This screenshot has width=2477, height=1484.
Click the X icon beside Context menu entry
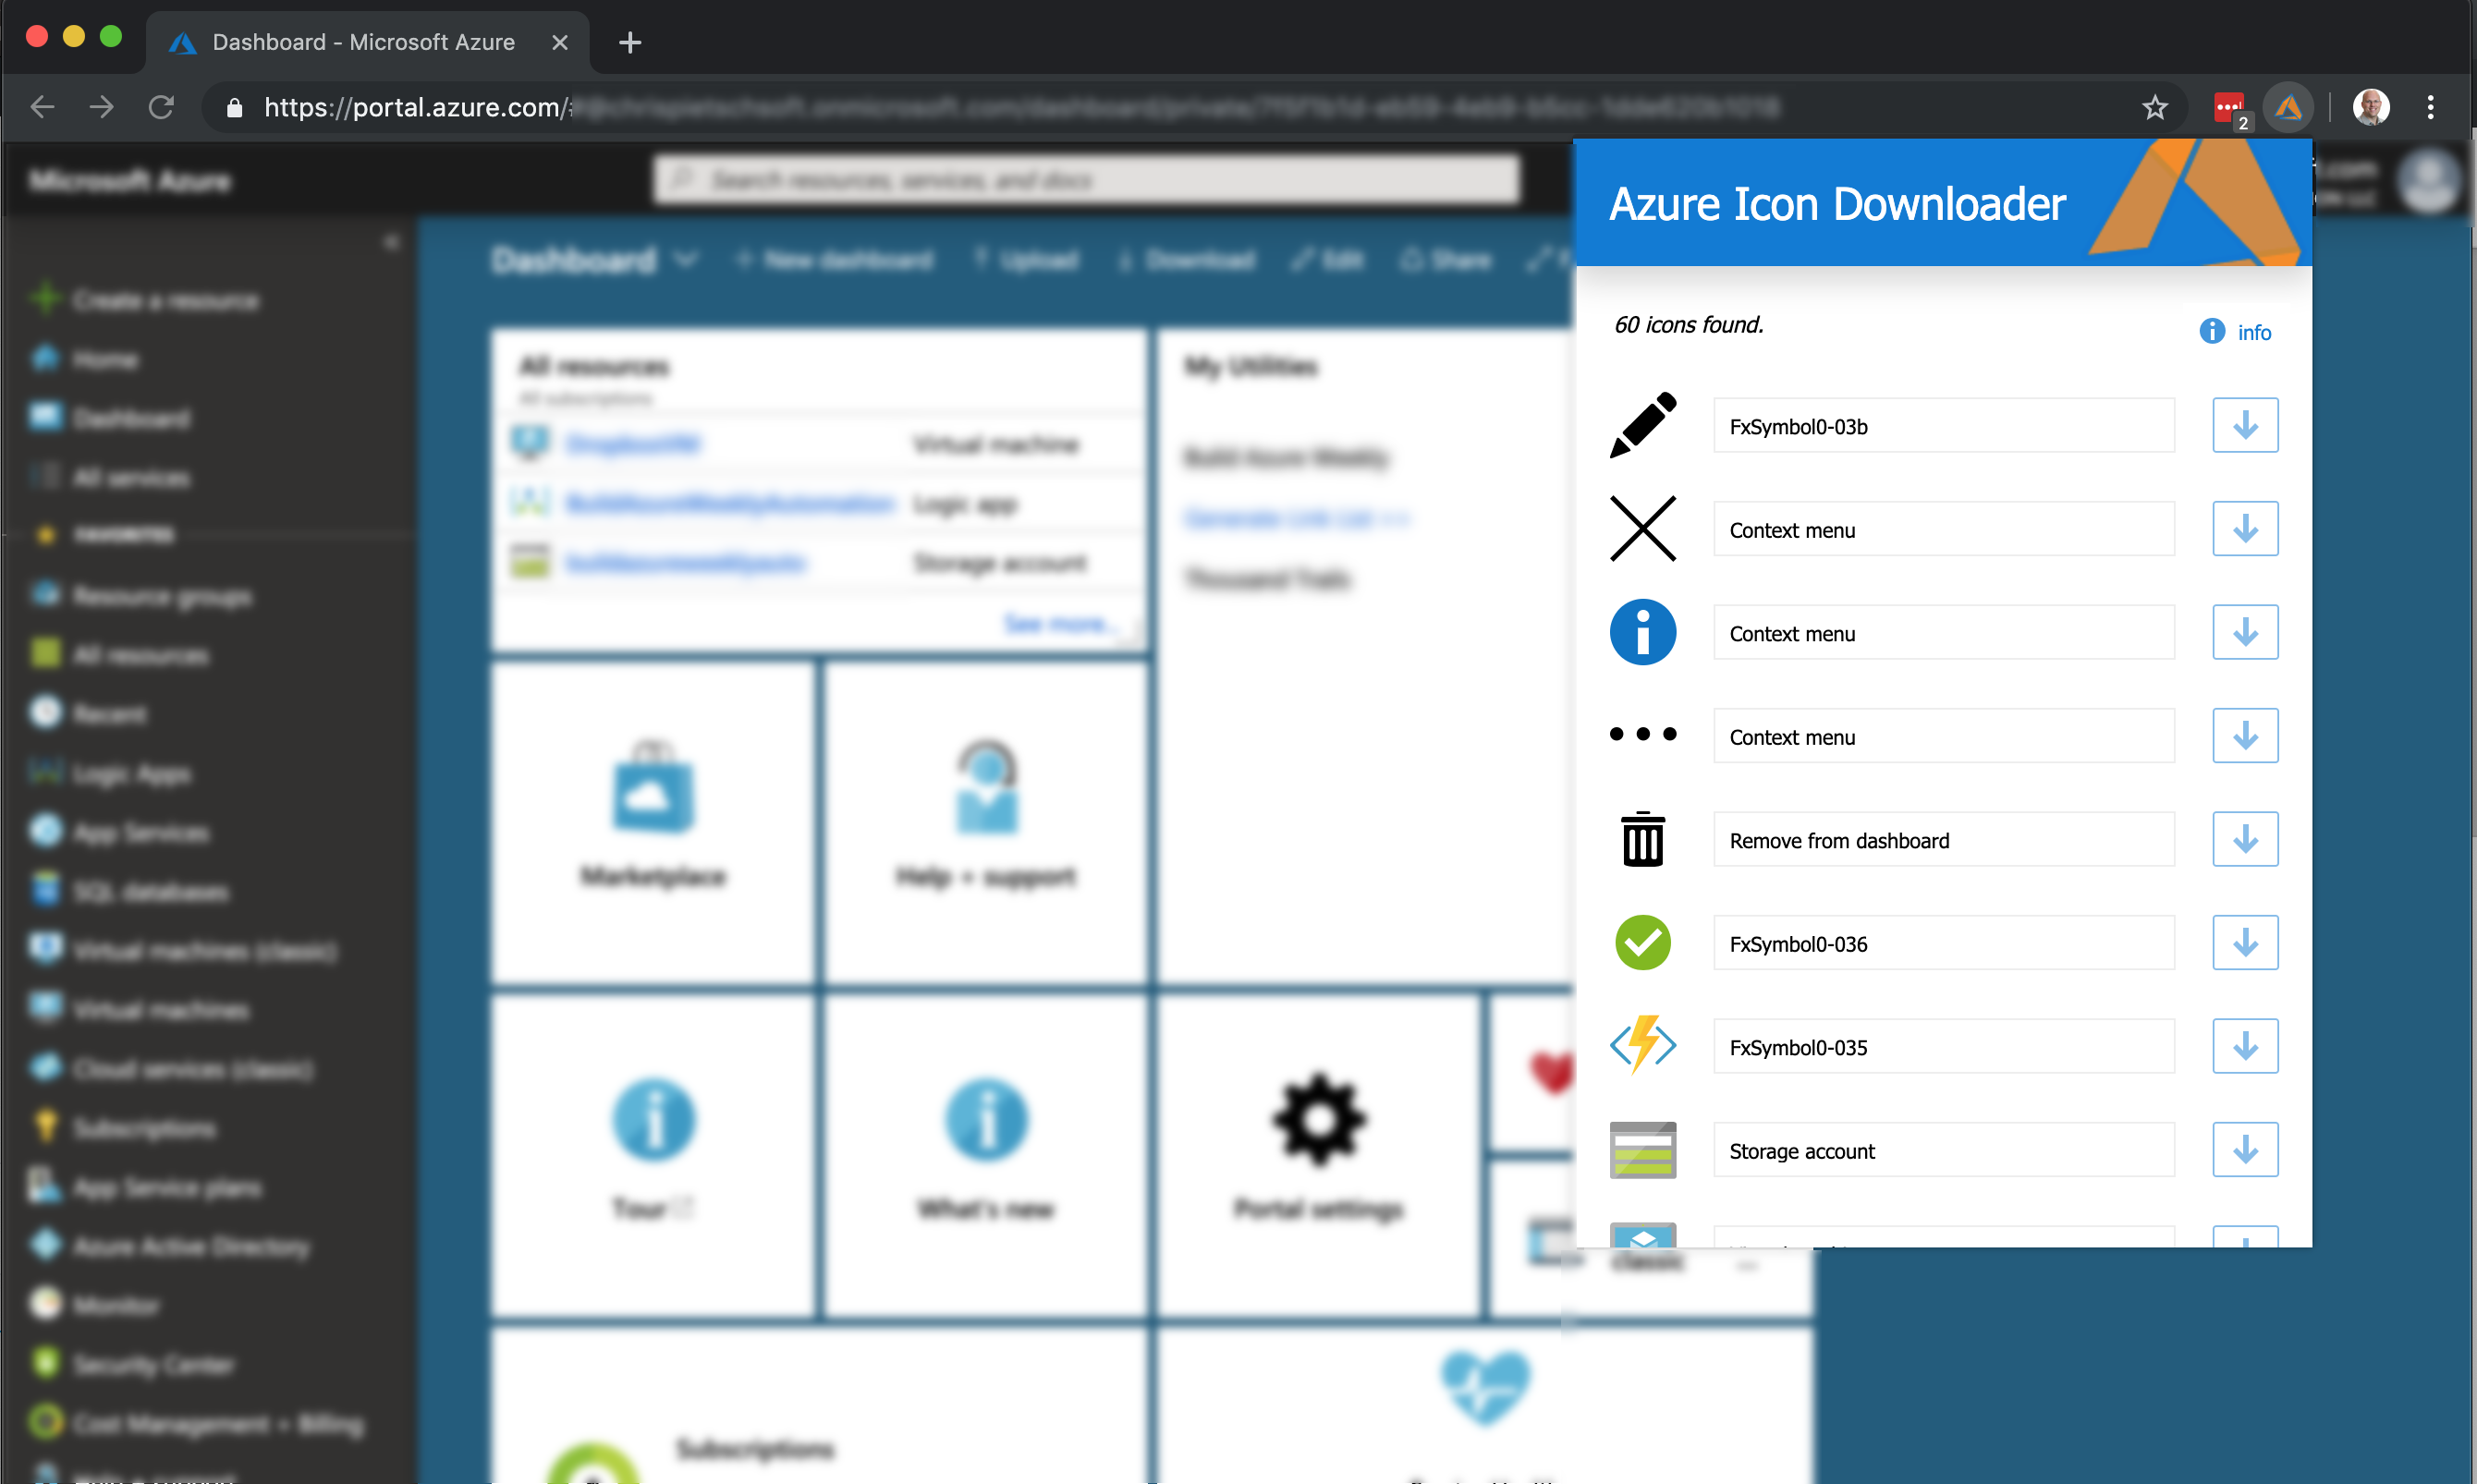[1642, 529]
